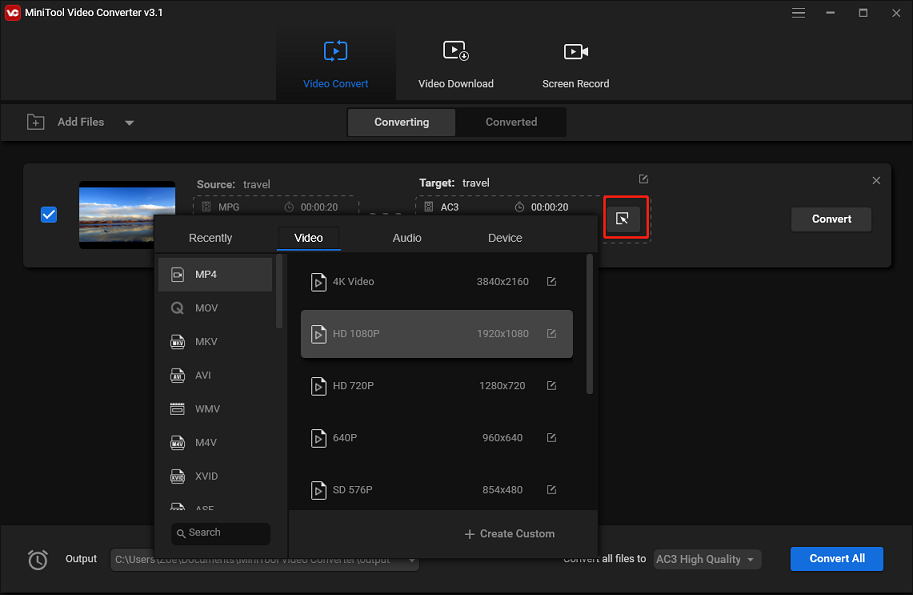Image resolution: width=913 pixels, height=595 pixels.
Task: Edit settings of 640P preset
Action: click(551, 438)
